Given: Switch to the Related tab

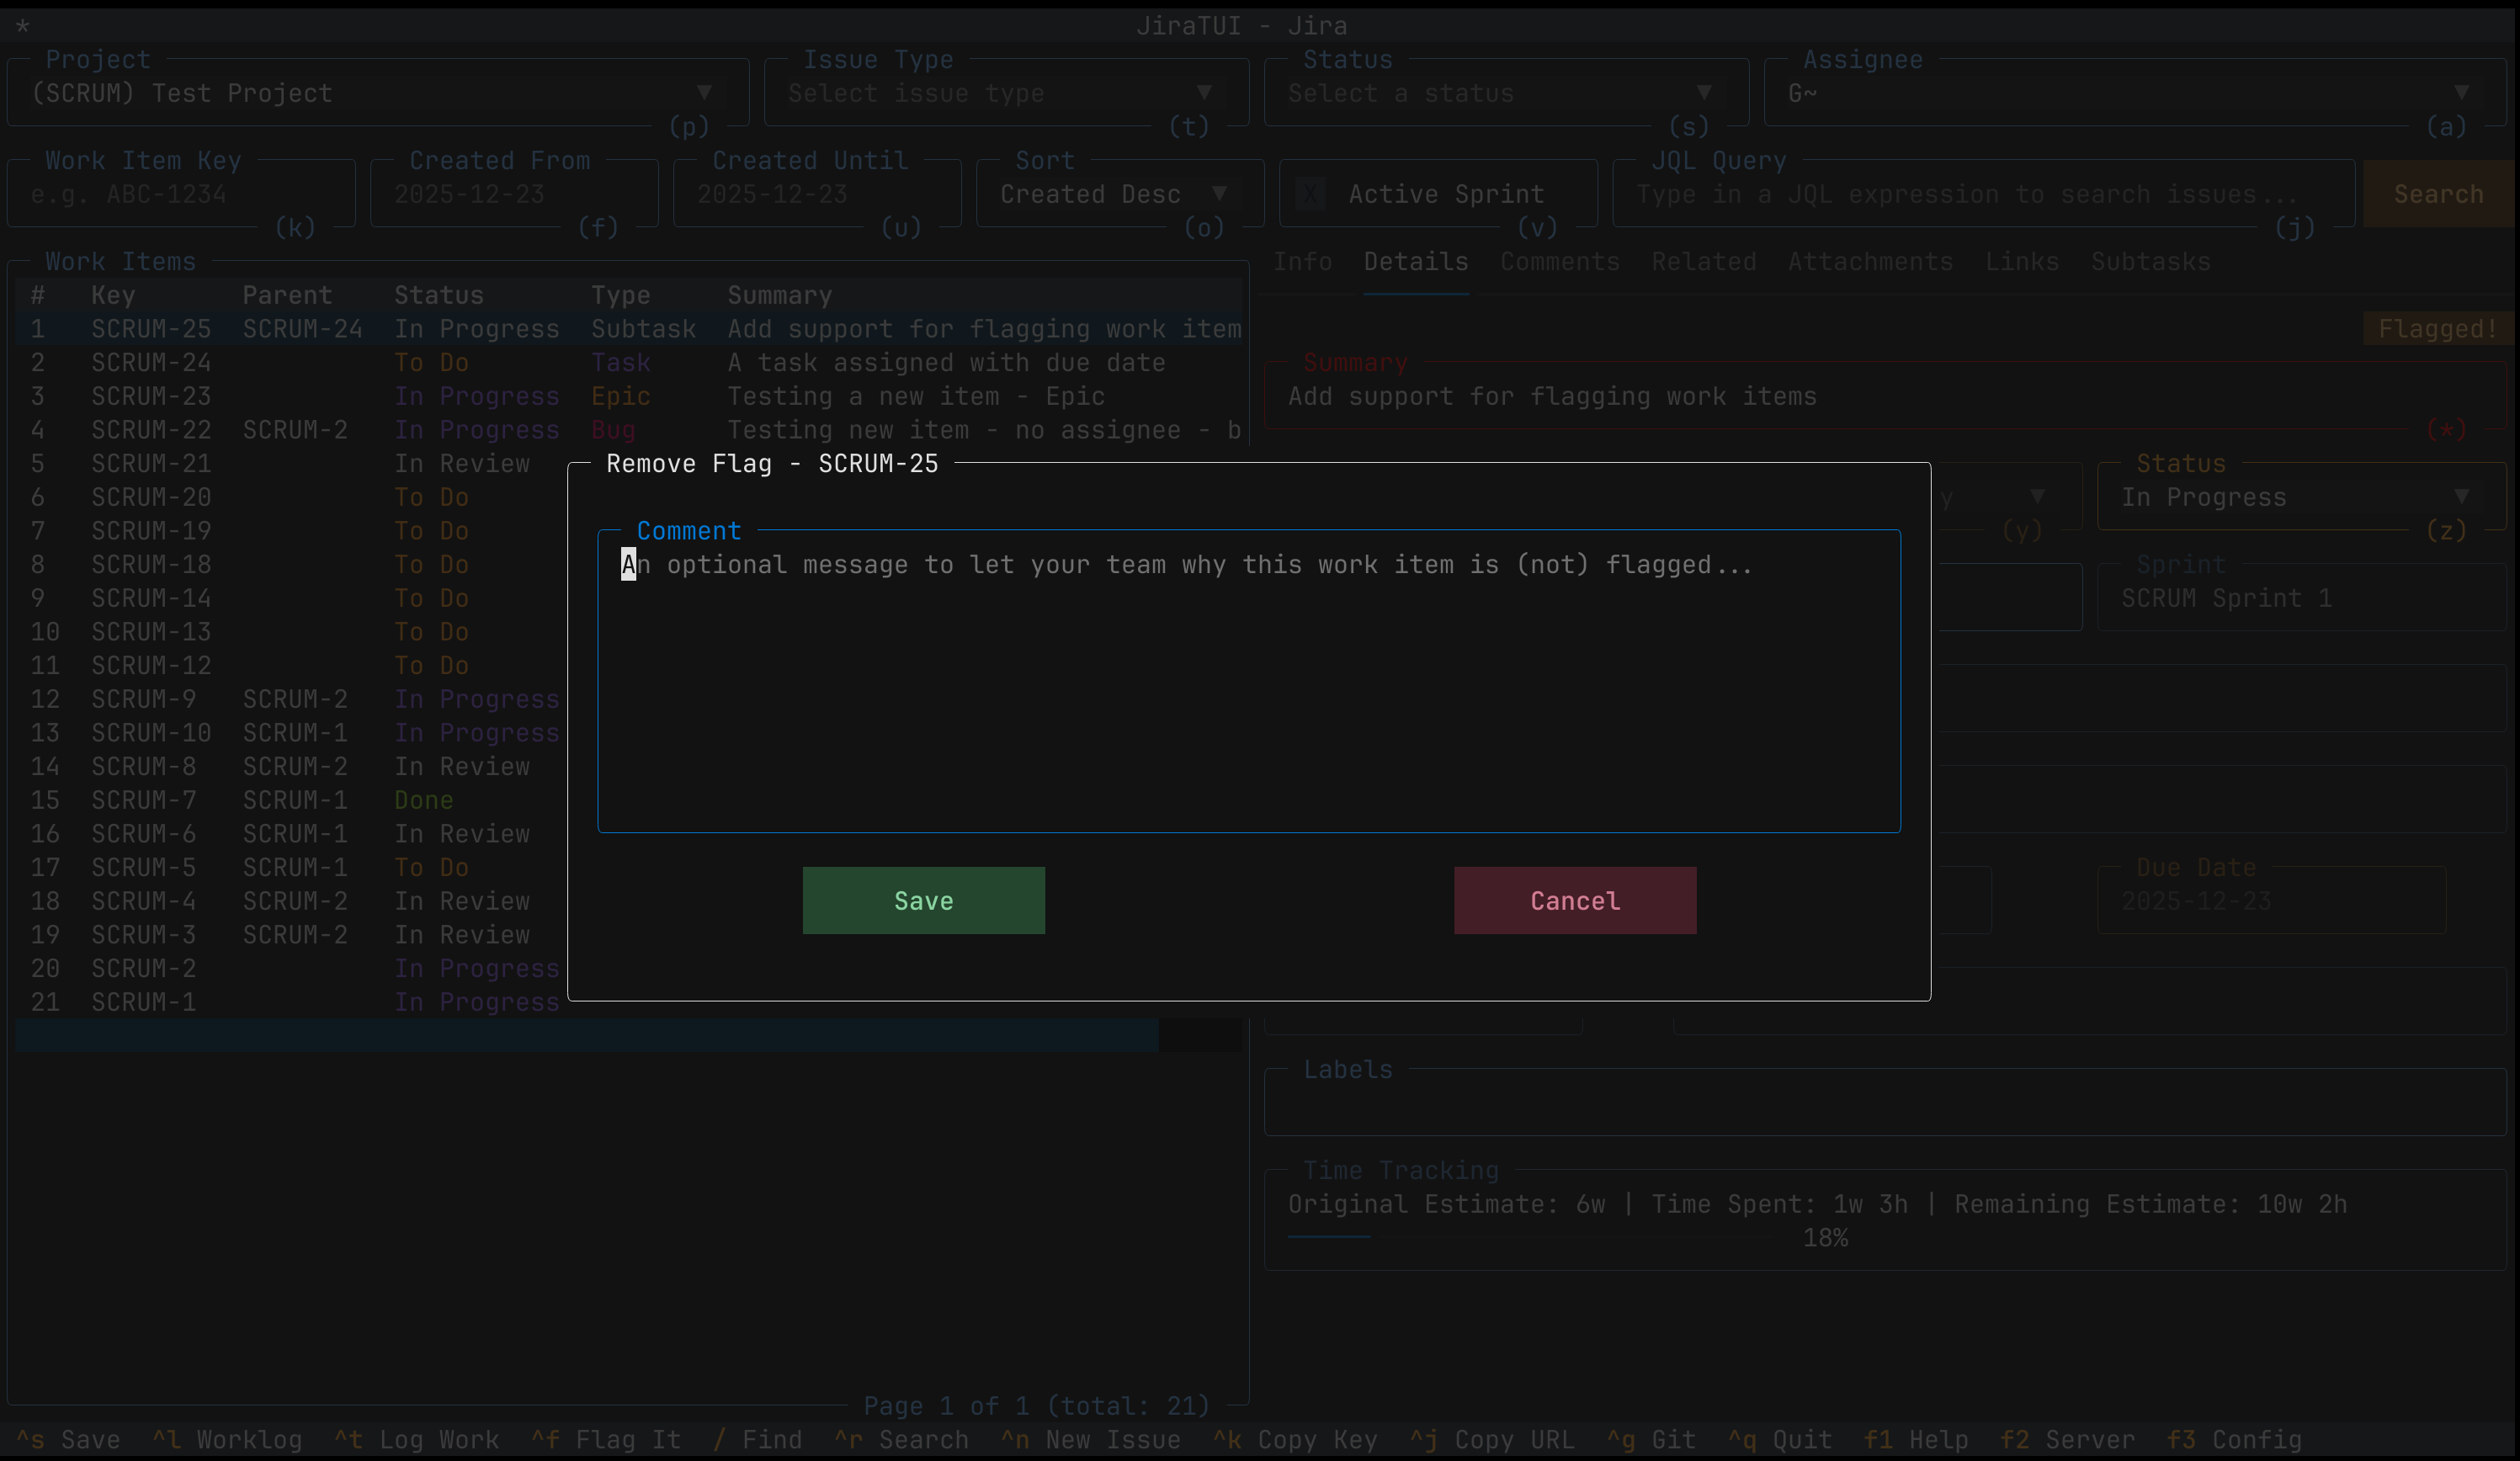Looking at the screenshot, I should pos(1704,262).
